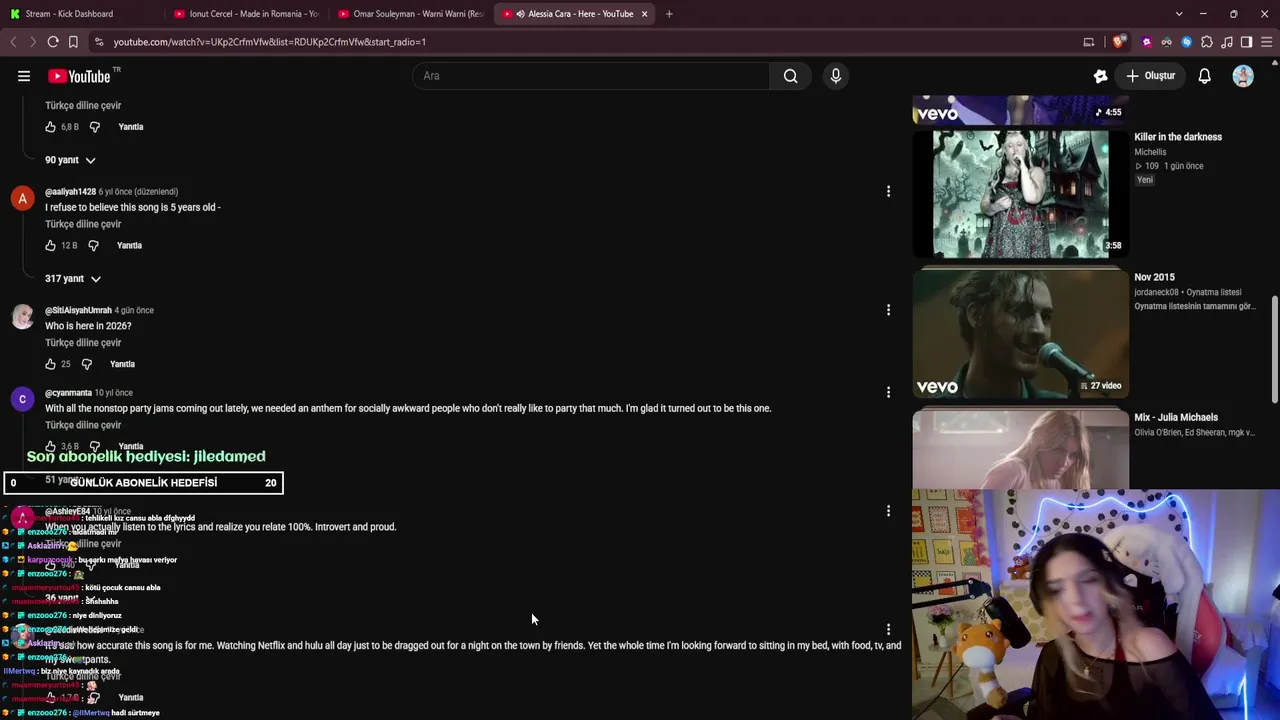Open the tab search dropdown chevron
The height and width of the screenshot is (720, 1280).
[1179, 14]
